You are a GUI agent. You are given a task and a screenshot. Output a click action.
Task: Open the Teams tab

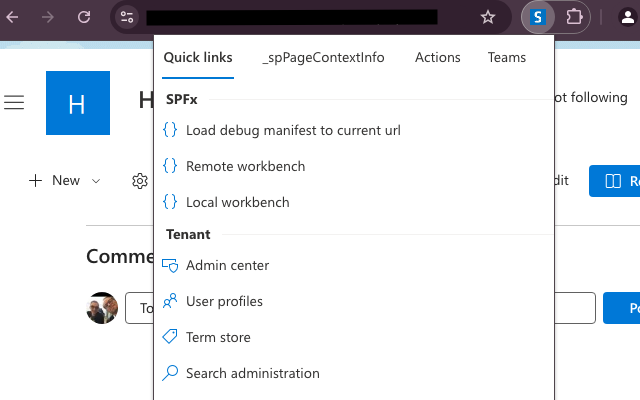pos(506,58)
